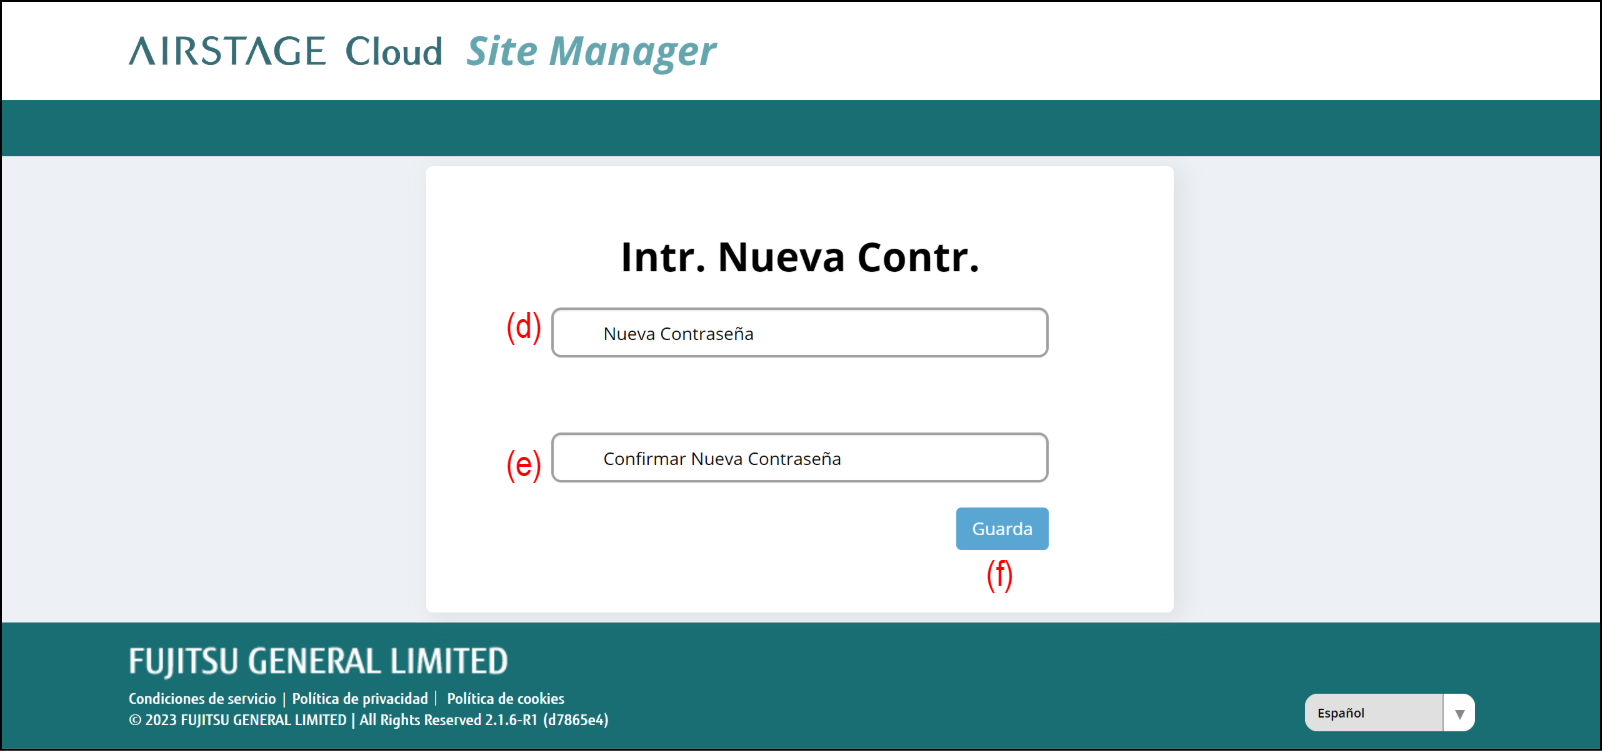Screen dimensions: 1602x752
Task: Click the red (e) annotation label
Action: point(523,464)
